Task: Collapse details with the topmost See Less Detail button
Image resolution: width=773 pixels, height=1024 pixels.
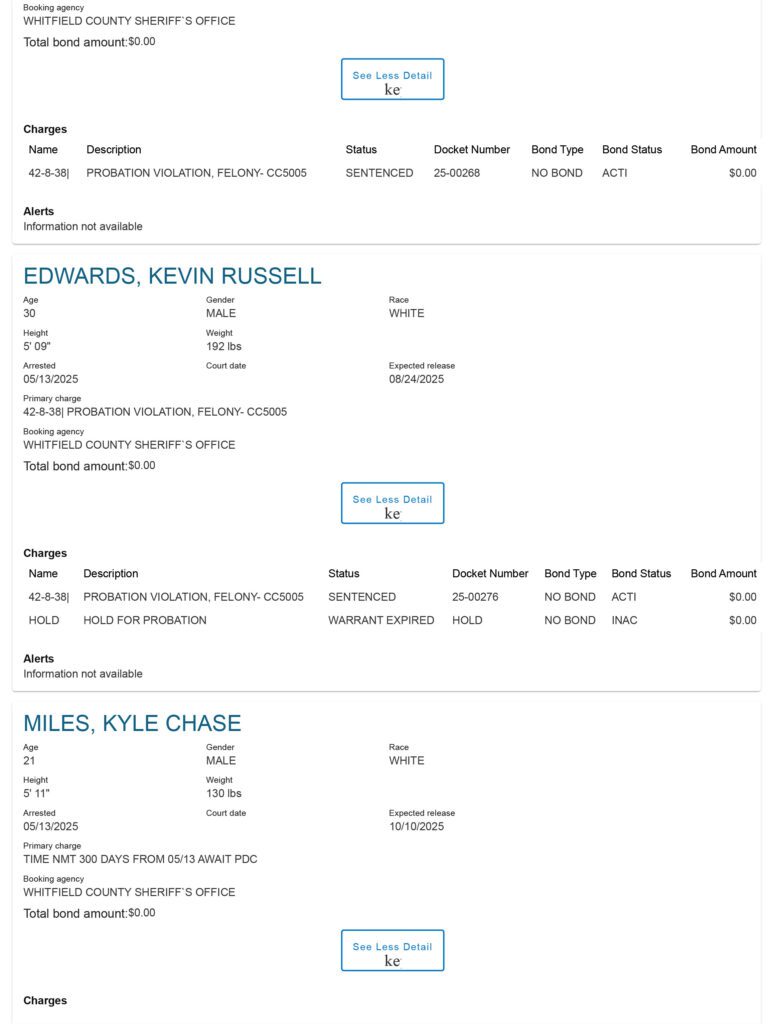Action: click(392, 79)
